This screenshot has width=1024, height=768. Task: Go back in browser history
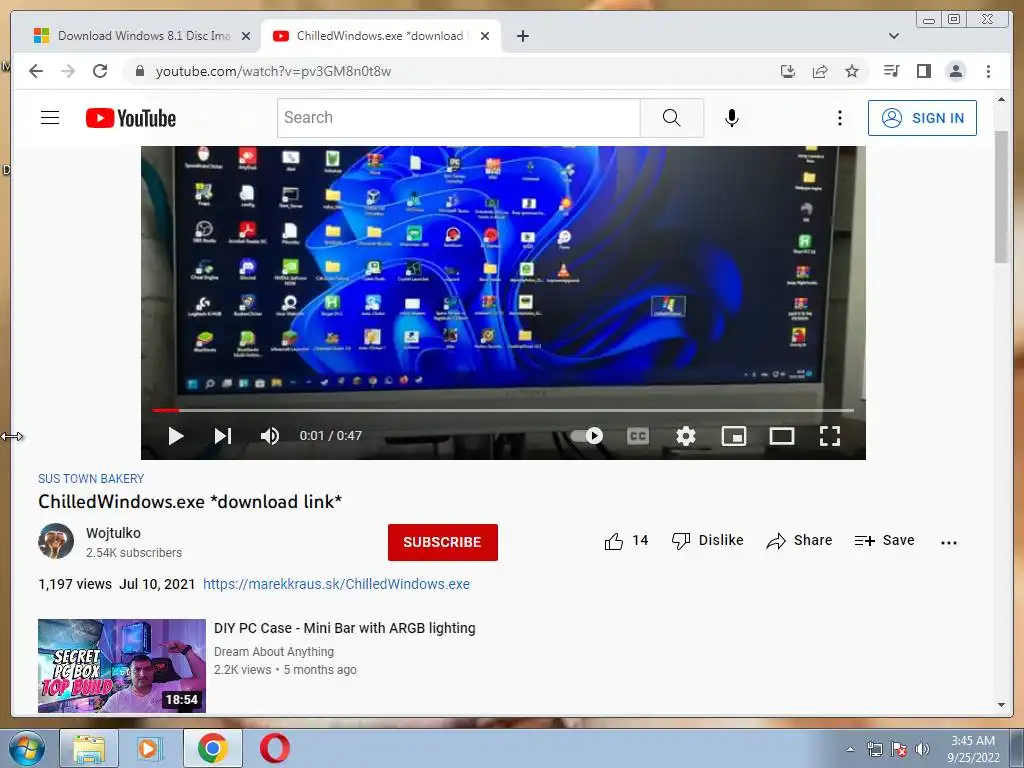tap(36, 71)
